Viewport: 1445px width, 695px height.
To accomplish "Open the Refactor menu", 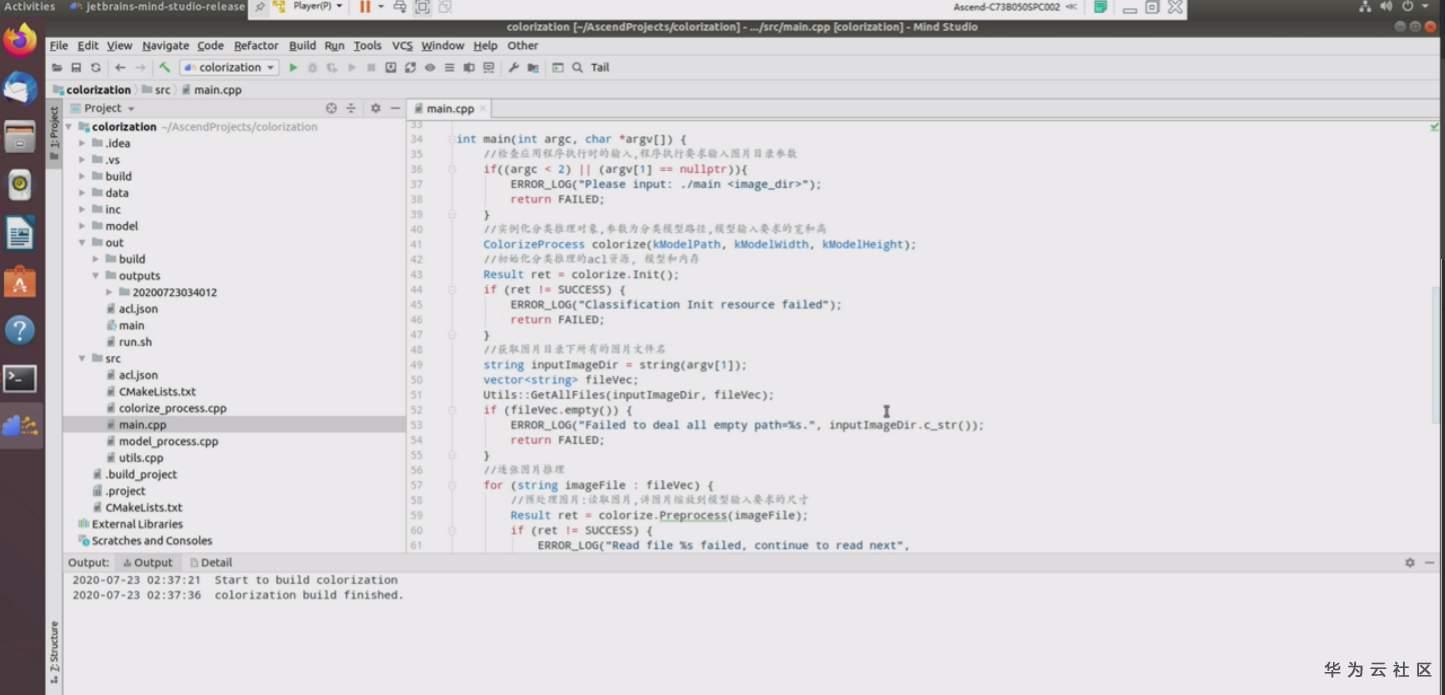I will (256, 46).
